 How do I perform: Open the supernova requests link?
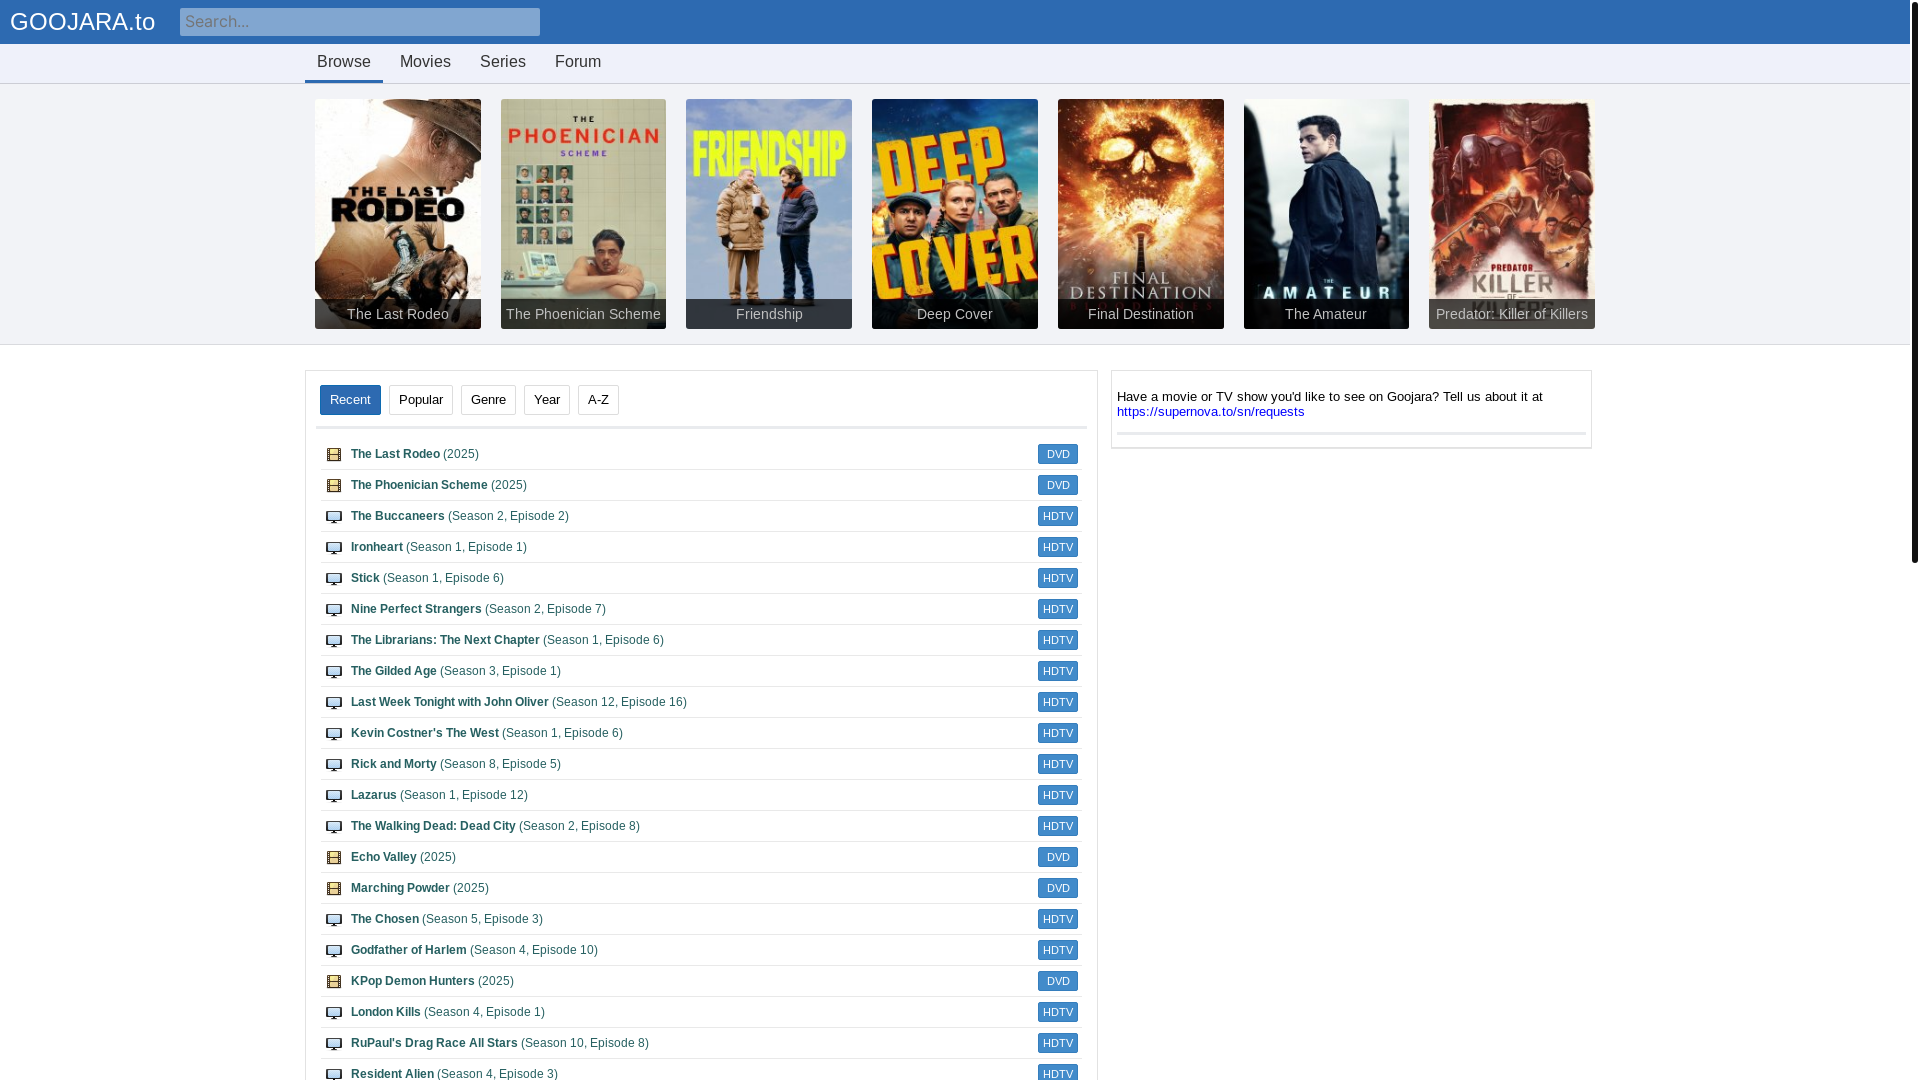pyautogui.click(x=1210, y=412)
